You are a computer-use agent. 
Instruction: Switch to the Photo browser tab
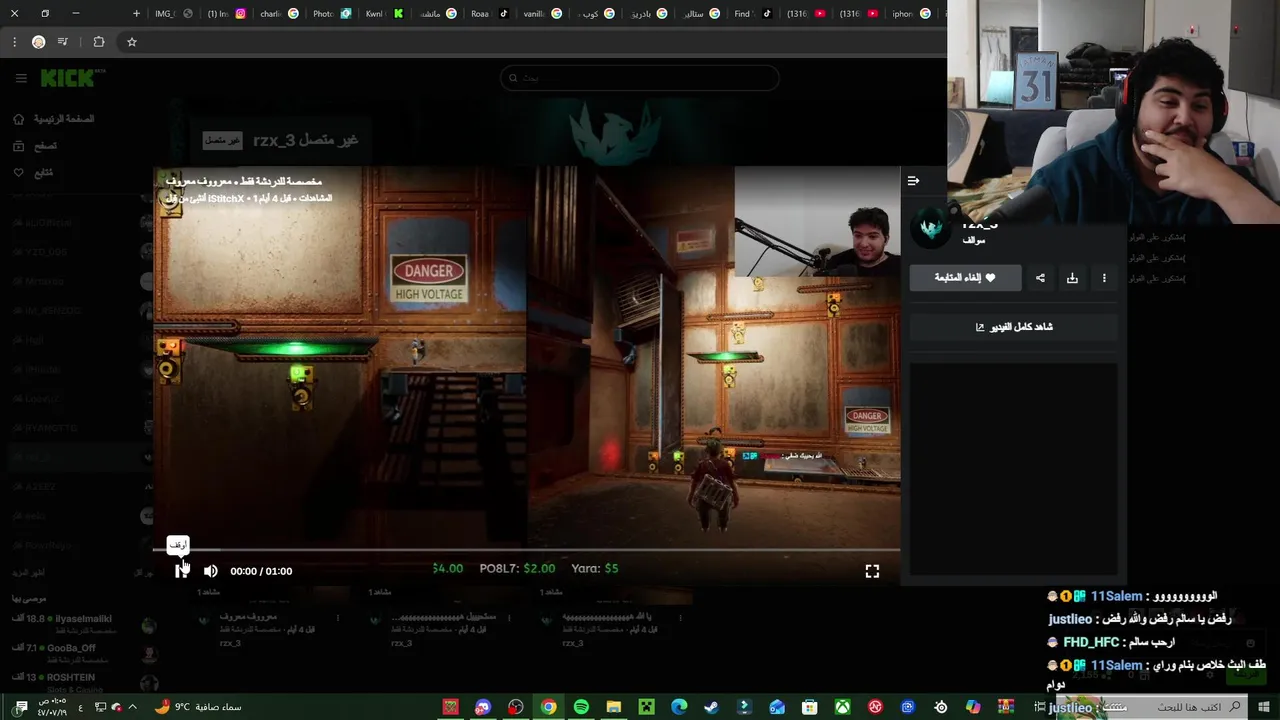(332, 14)
